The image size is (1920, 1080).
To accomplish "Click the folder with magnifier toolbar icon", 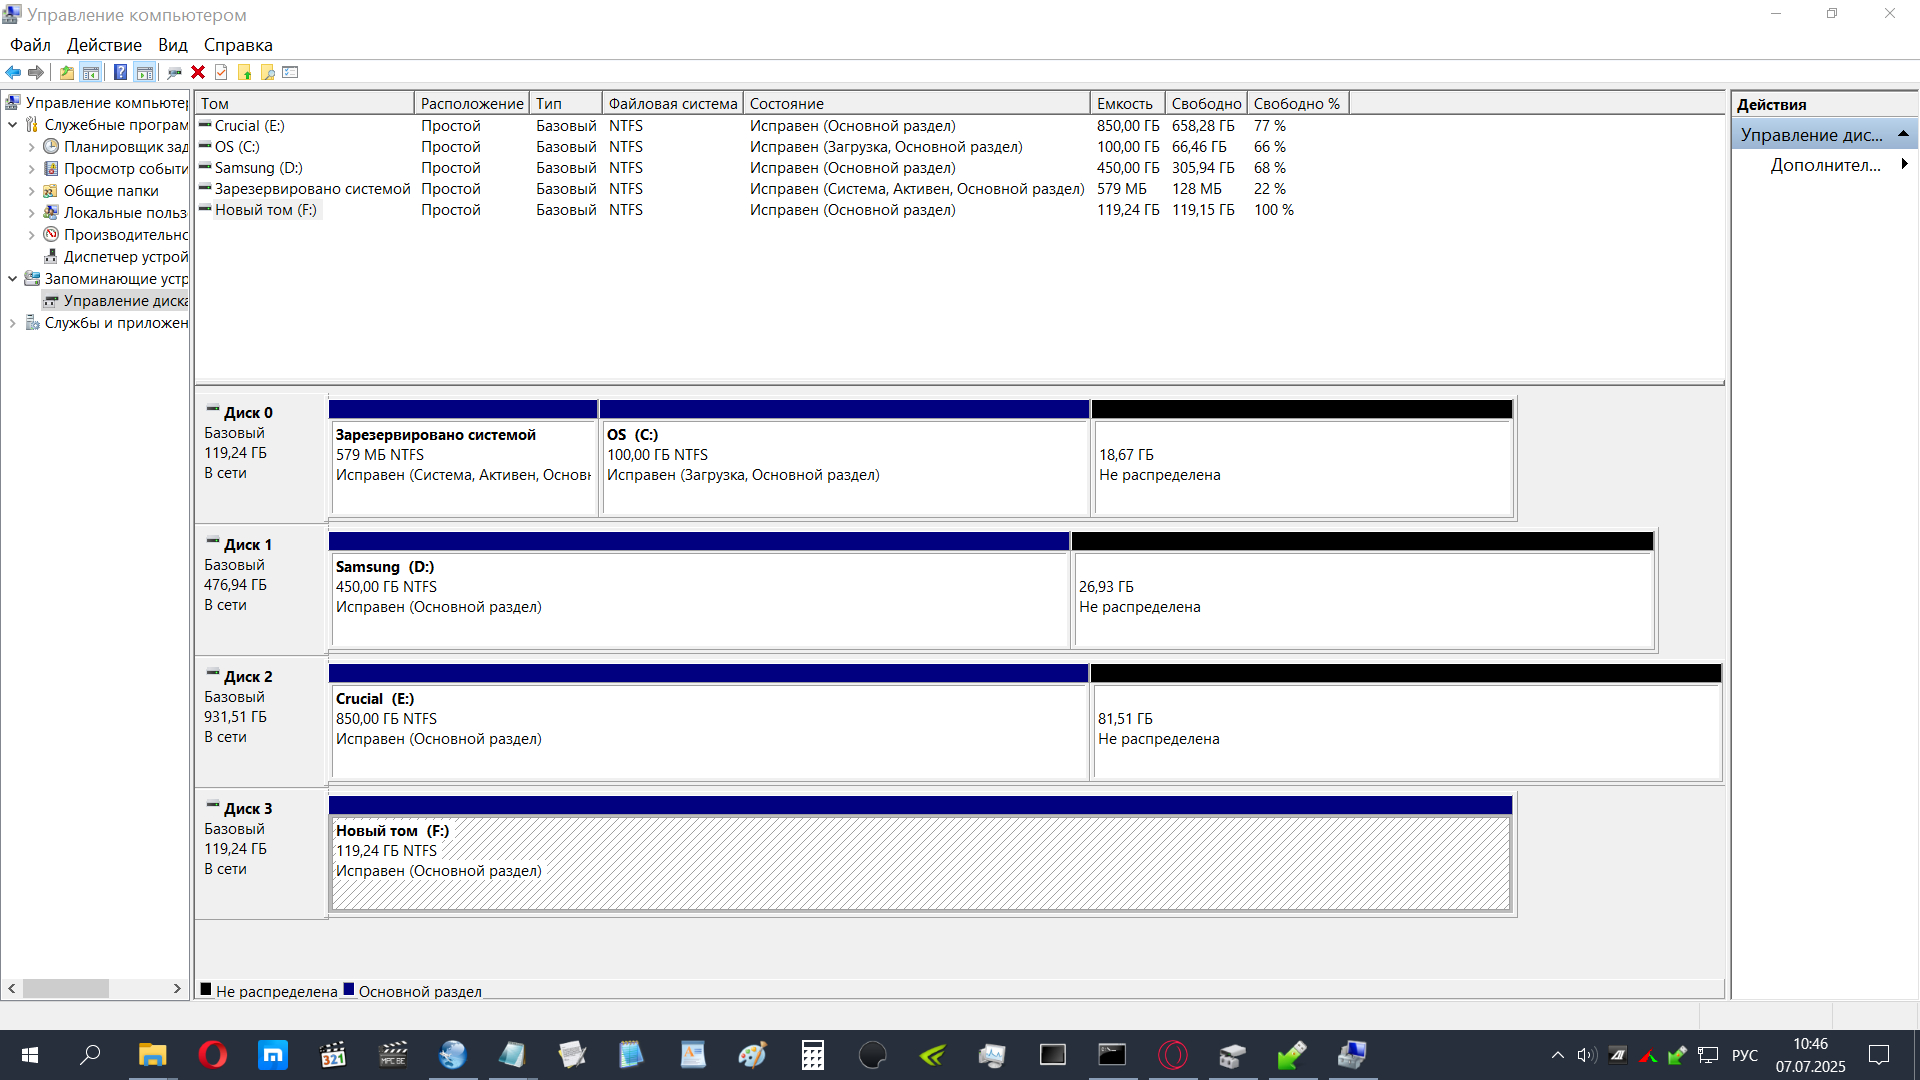I will coord(267,72).
